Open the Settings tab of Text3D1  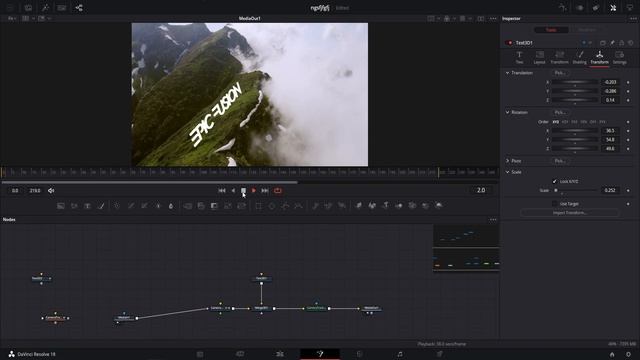coord(619,58)
